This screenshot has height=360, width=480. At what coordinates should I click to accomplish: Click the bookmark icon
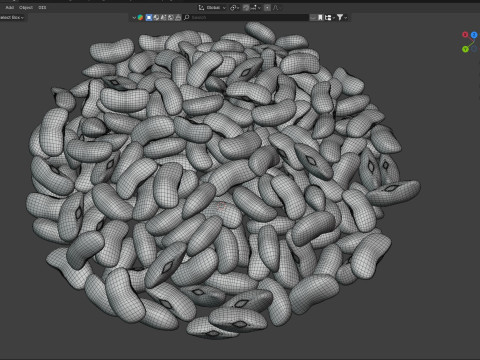(x=320, y=17)
